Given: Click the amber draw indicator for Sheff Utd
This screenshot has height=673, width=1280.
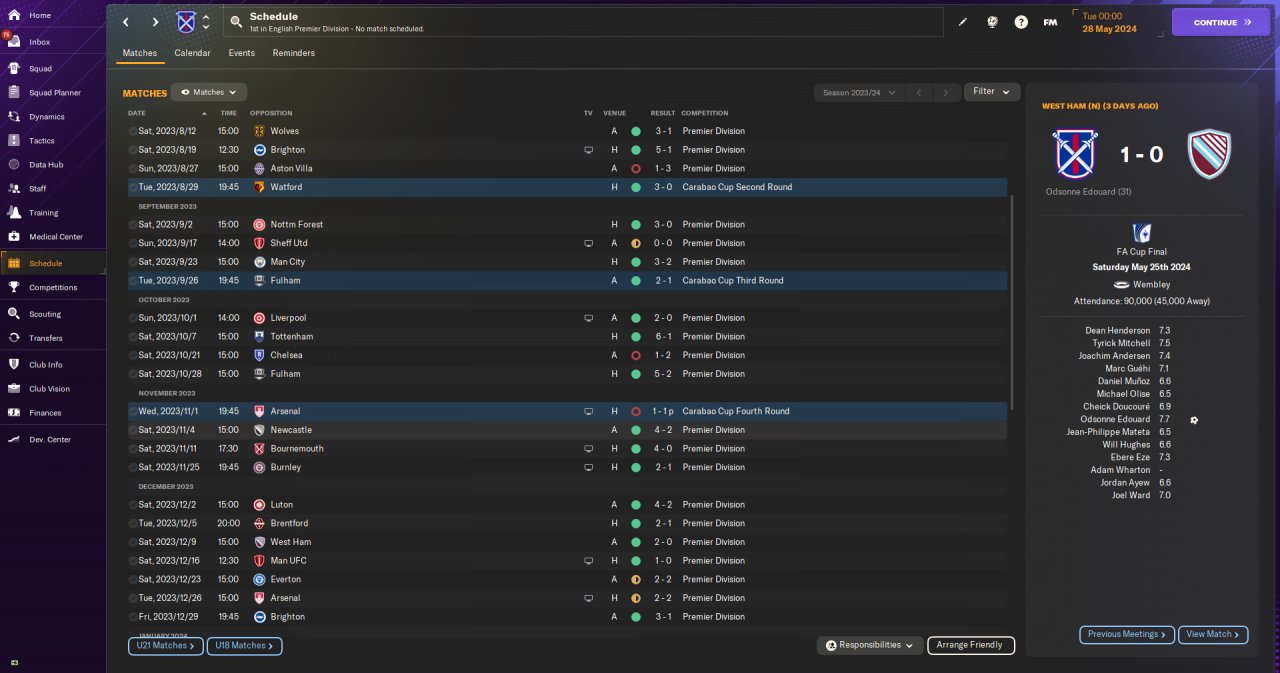Looking at the screenshot, I should (635, 243).
